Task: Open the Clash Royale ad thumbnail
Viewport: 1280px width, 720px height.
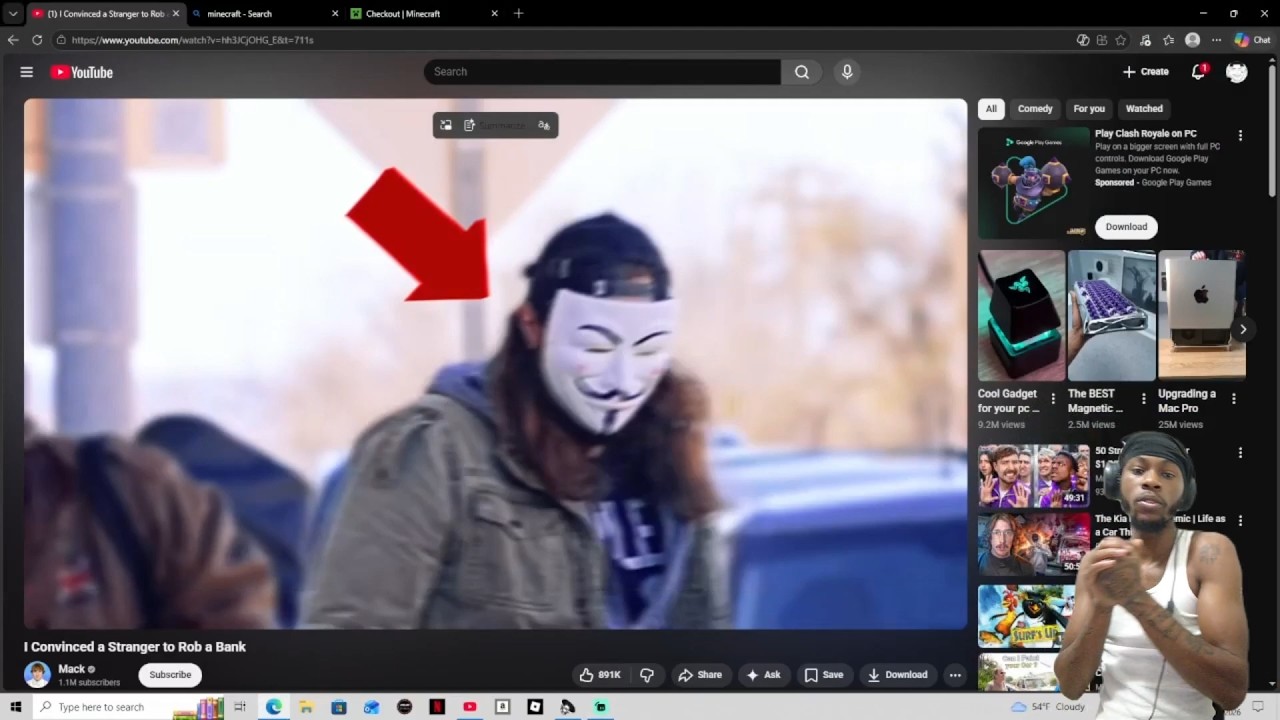Action: (x=1033, y=183)
